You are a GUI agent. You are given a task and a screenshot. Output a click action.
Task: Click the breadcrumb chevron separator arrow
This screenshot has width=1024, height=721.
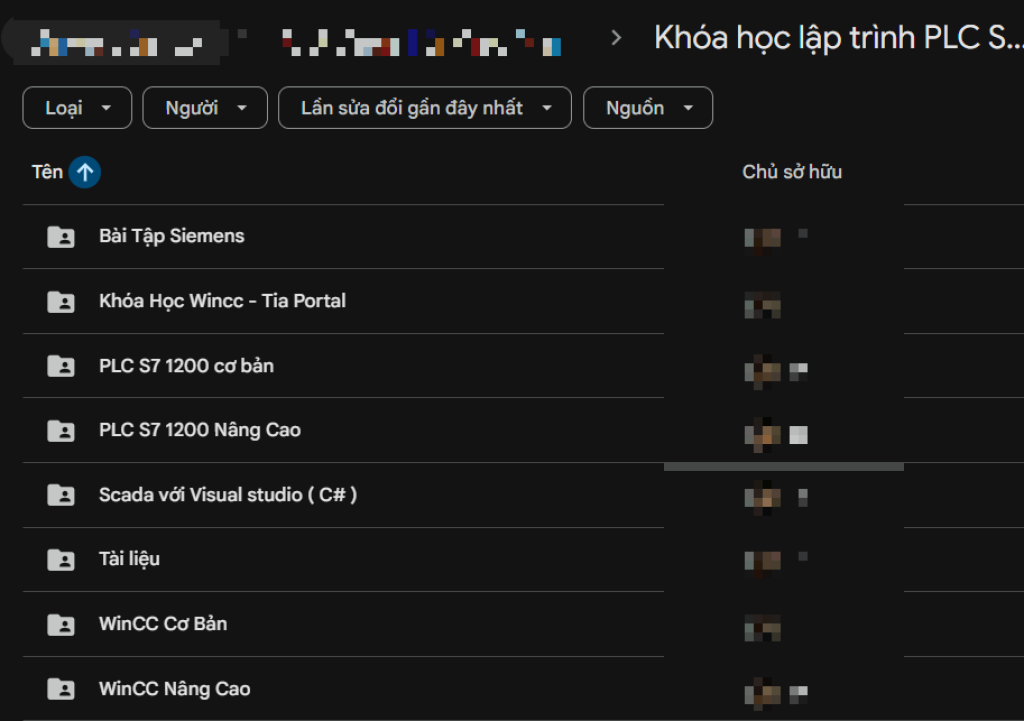pos(616,38)
